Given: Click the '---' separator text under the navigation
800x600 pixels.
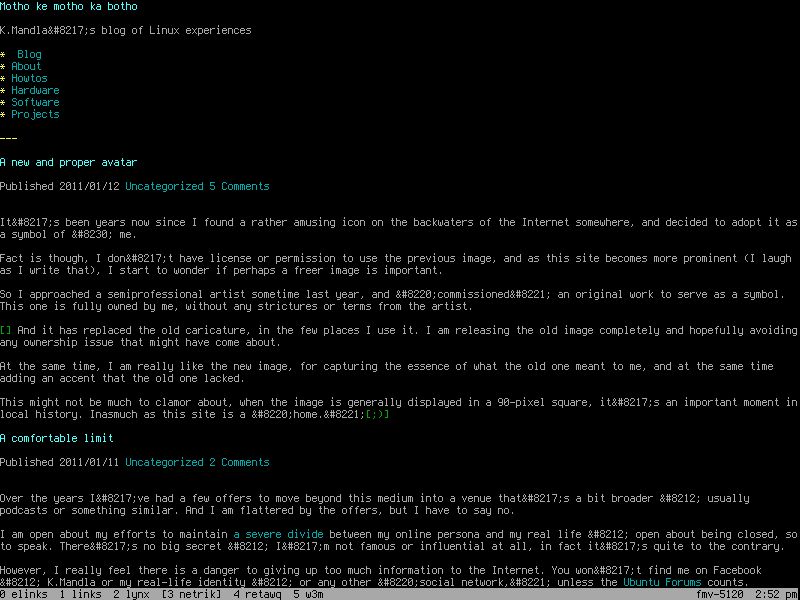Looking at the screenshot, I should 9,138.
